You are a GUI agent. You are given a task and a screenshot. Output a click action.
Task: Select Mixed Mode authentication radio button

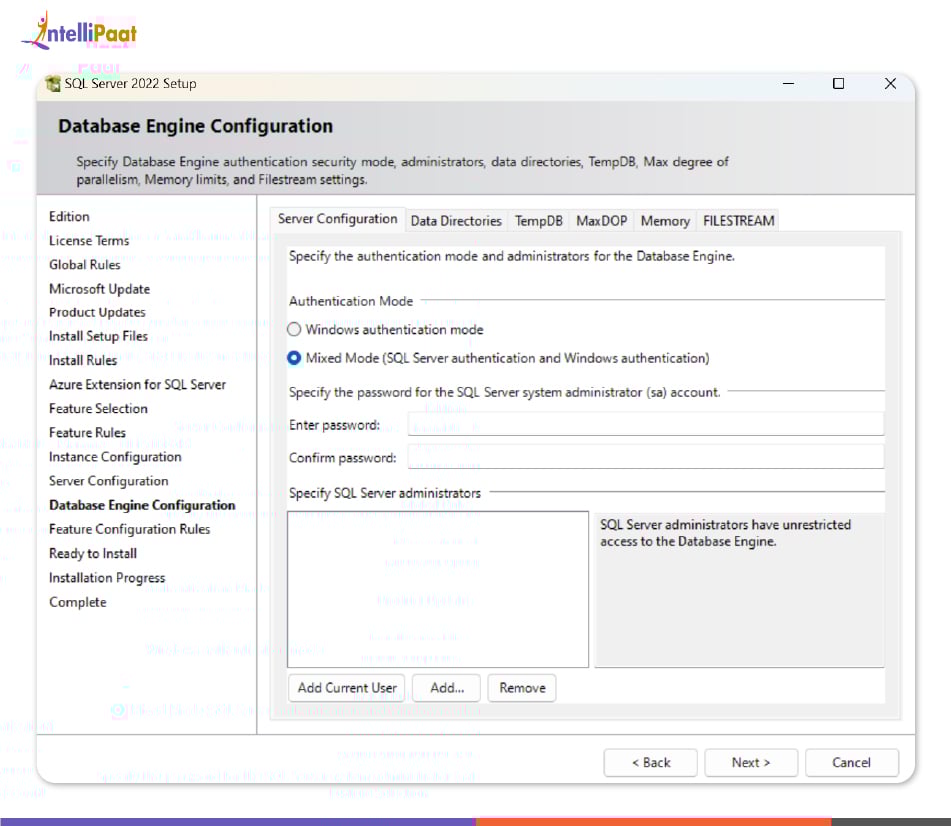click(x=294, y=358)
